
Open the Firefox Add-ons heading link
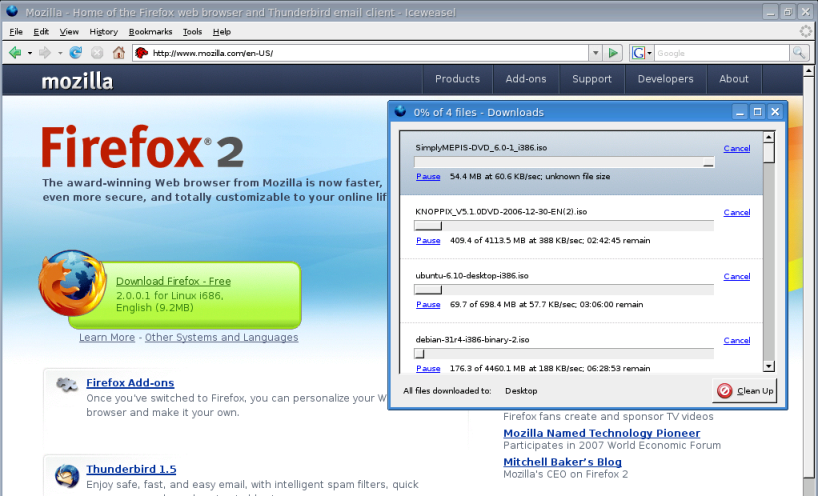coord(130,383)
